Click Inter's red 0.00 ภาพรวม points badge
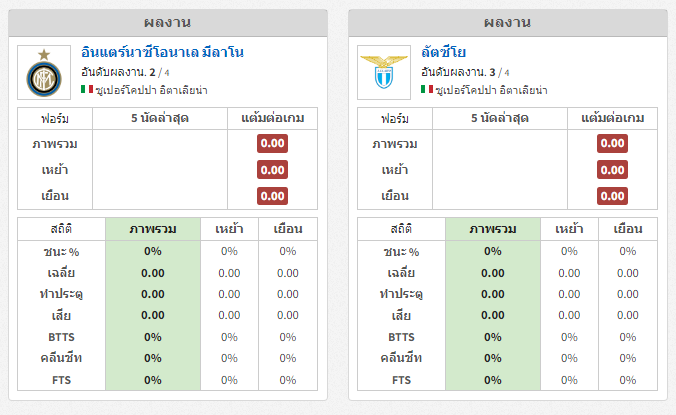Viewport: 676px width, 415px height. click(x=272, y=144)
